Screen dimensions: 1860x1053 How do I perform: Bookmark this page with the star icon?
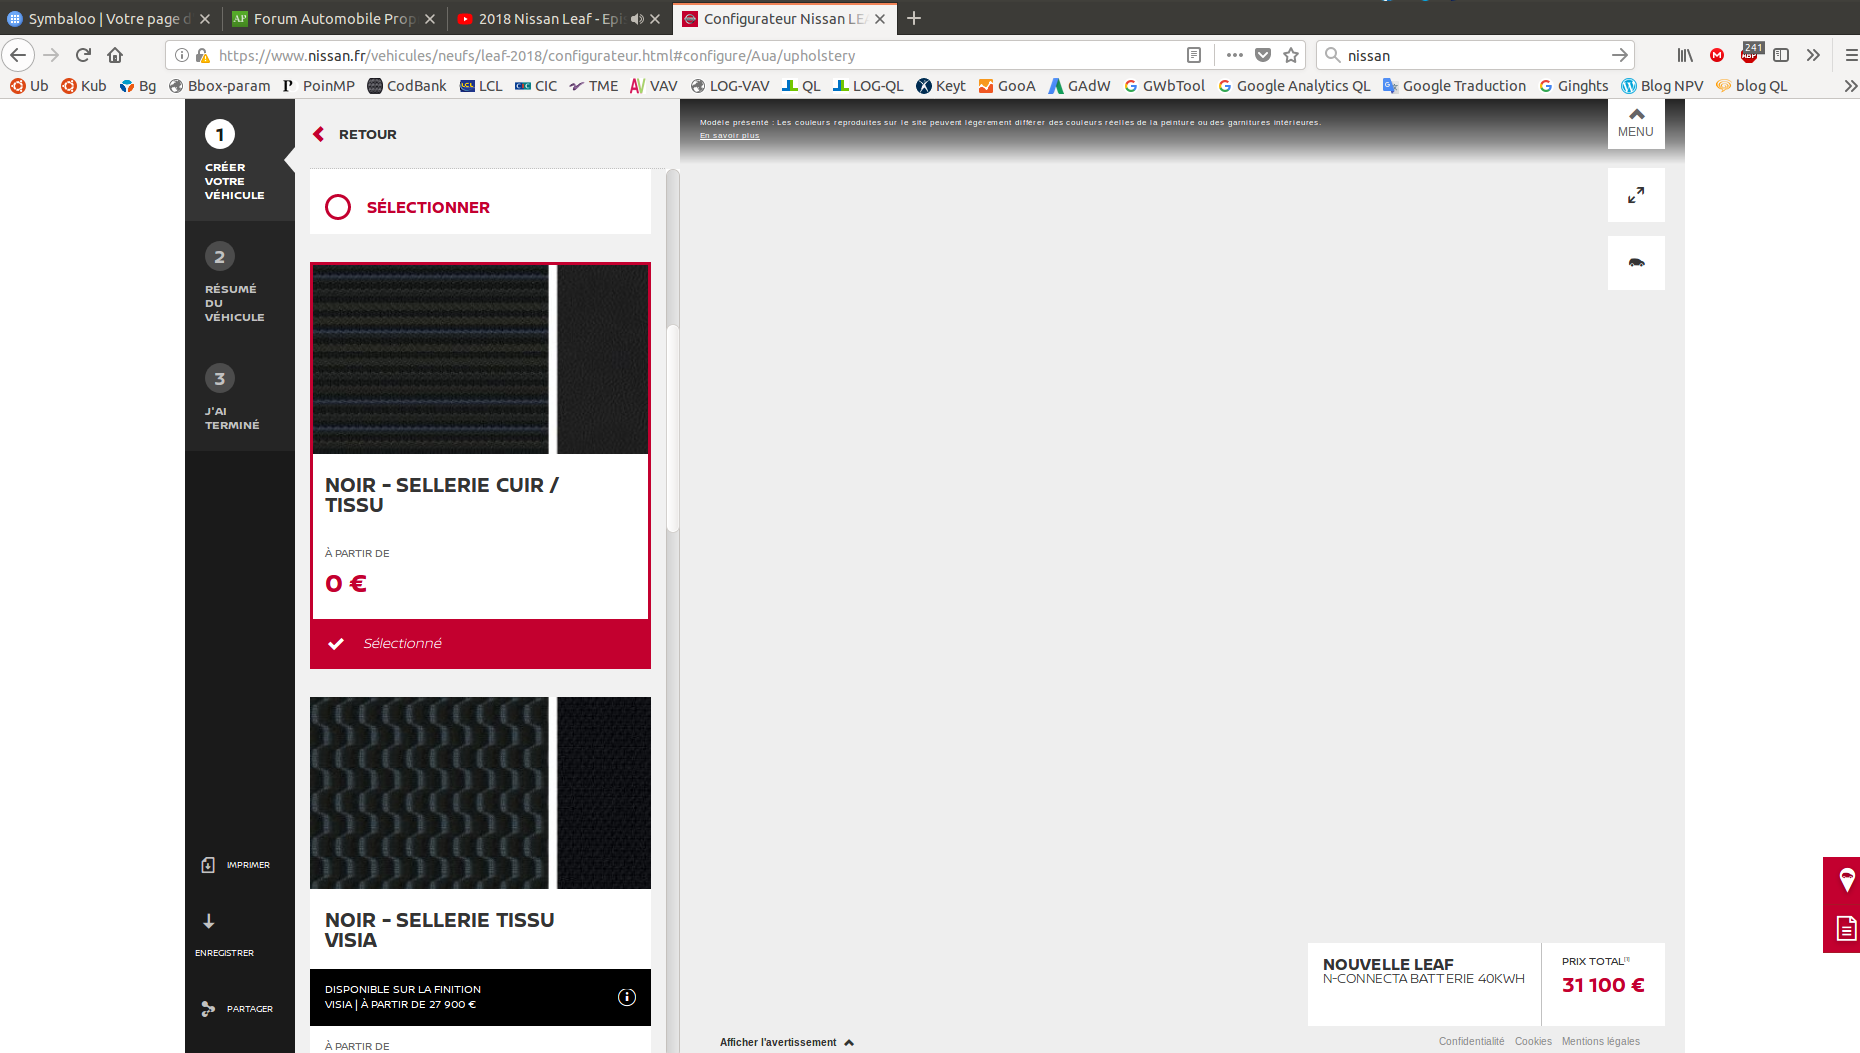point(1291,55)
